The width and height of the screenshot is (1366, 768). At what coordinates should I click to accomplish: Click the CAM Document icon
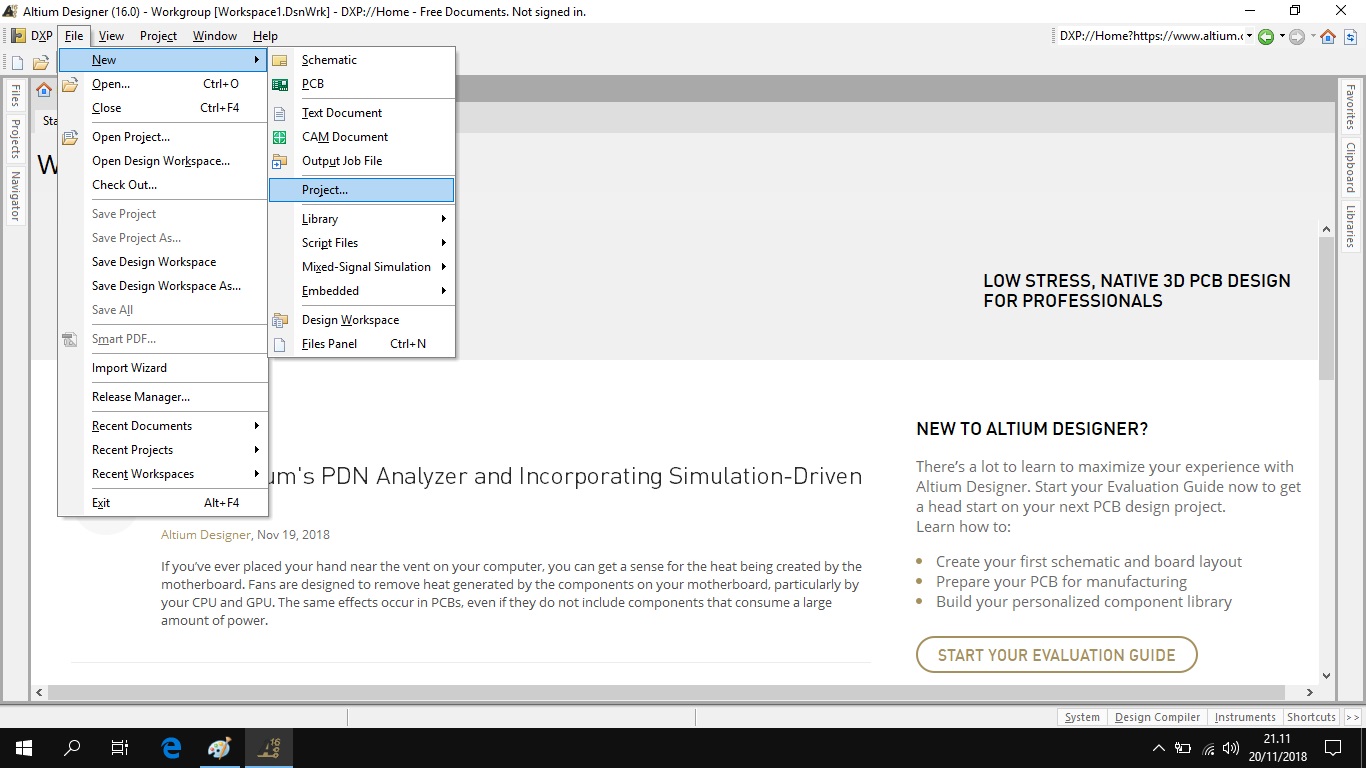tap(280, 137)
